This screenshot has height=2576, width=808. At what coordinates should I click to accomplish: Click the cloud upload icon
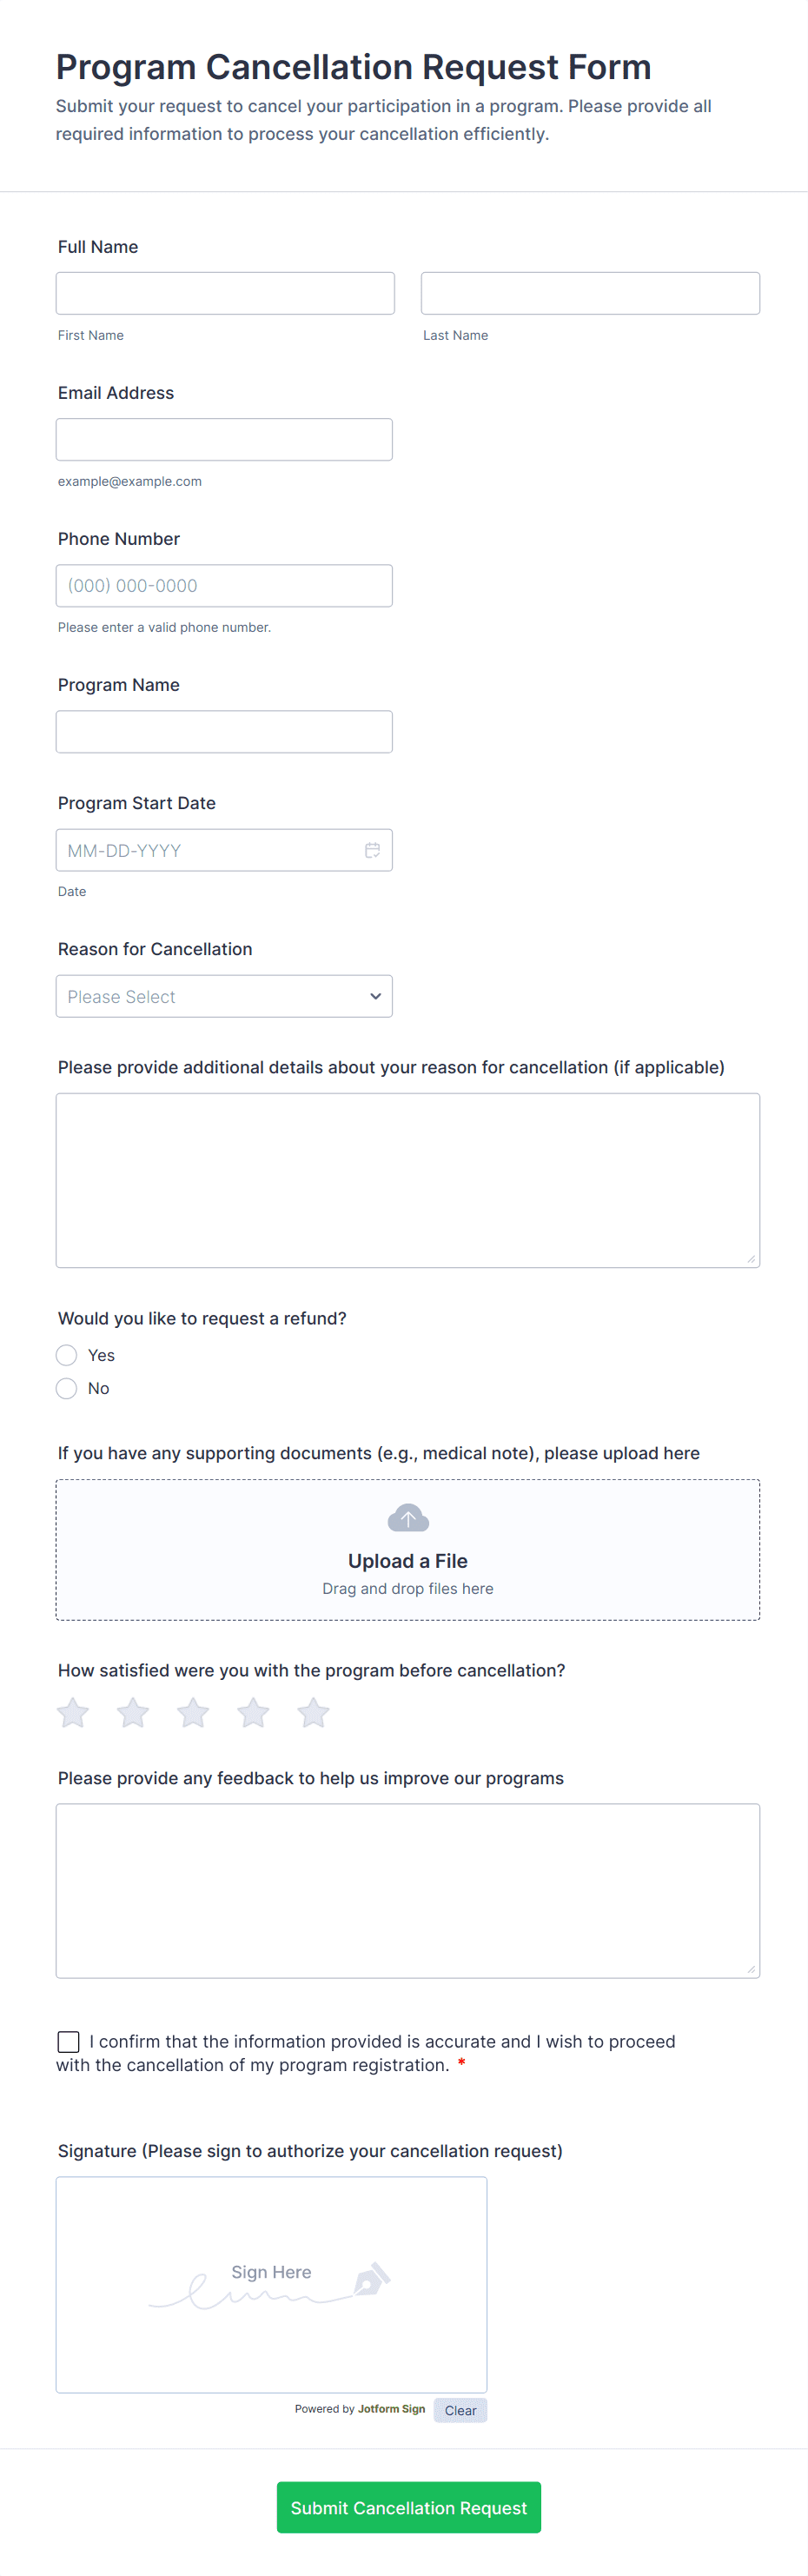point(408,1518)
